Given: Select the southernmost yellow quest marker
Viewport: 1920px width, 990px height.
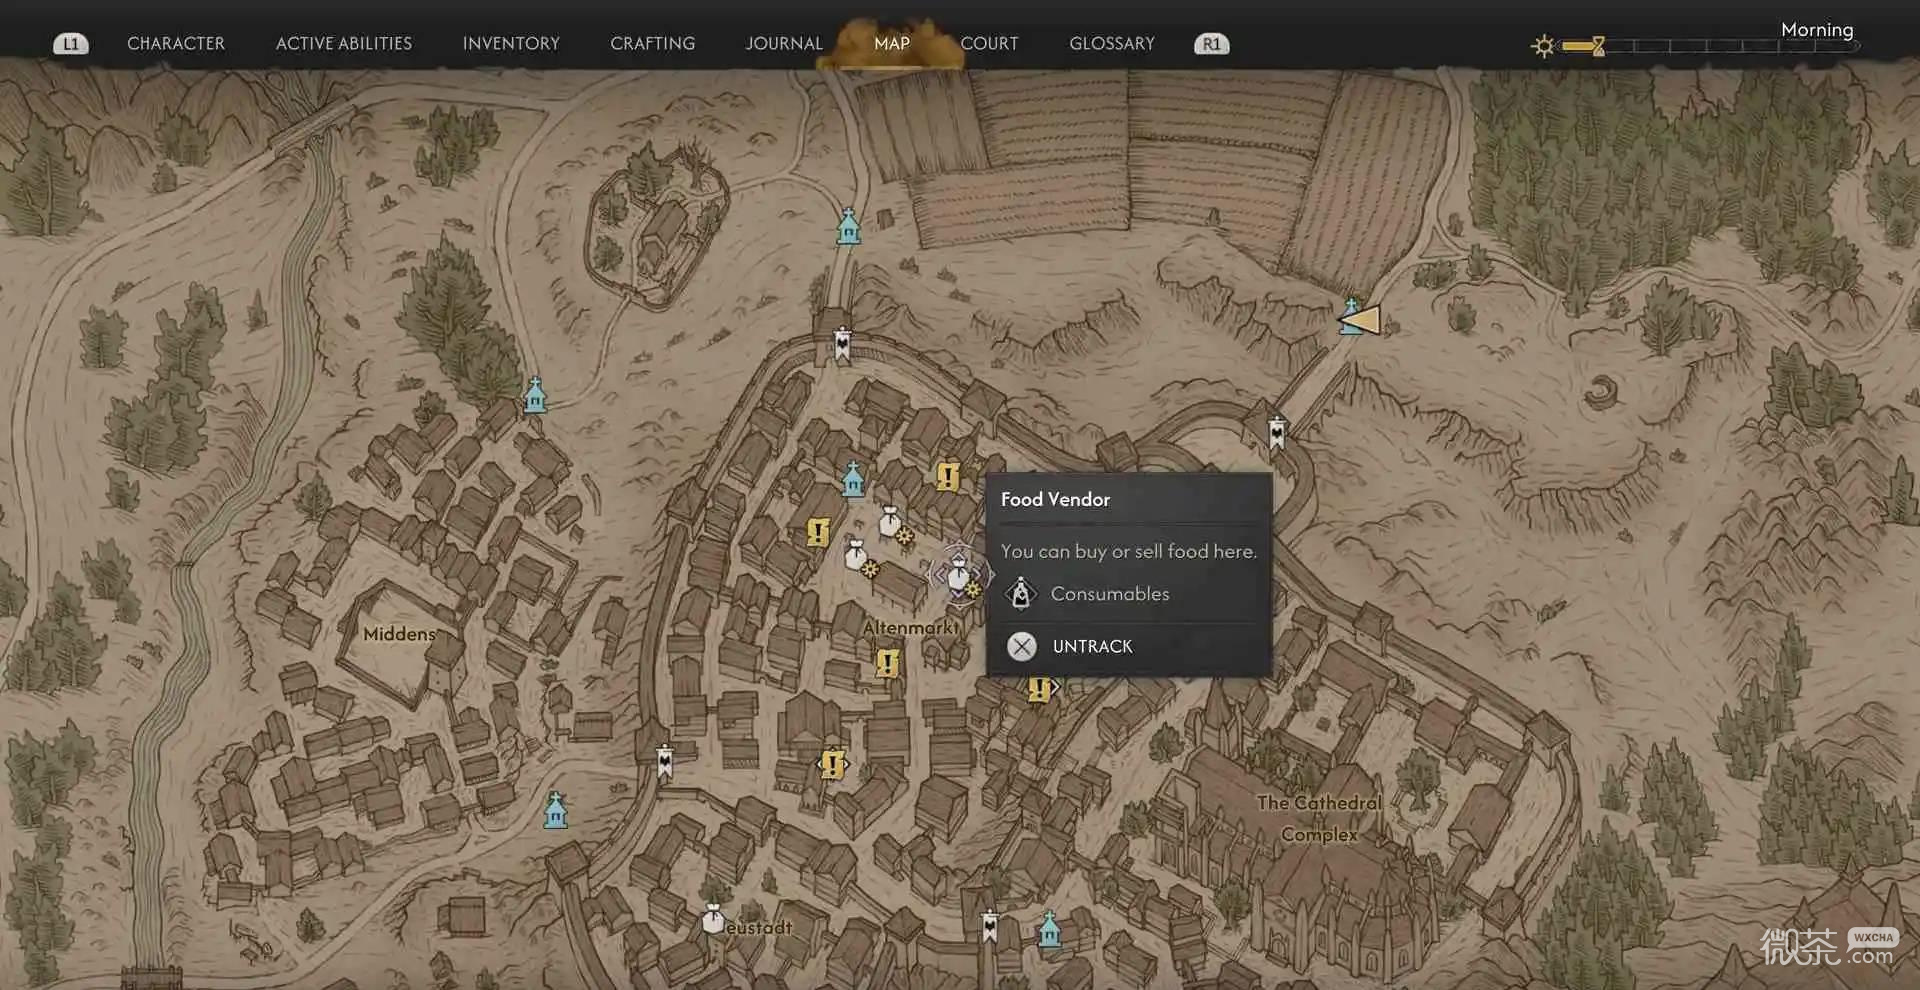Looking at the screenshot, I should click(x=832, y=765).
